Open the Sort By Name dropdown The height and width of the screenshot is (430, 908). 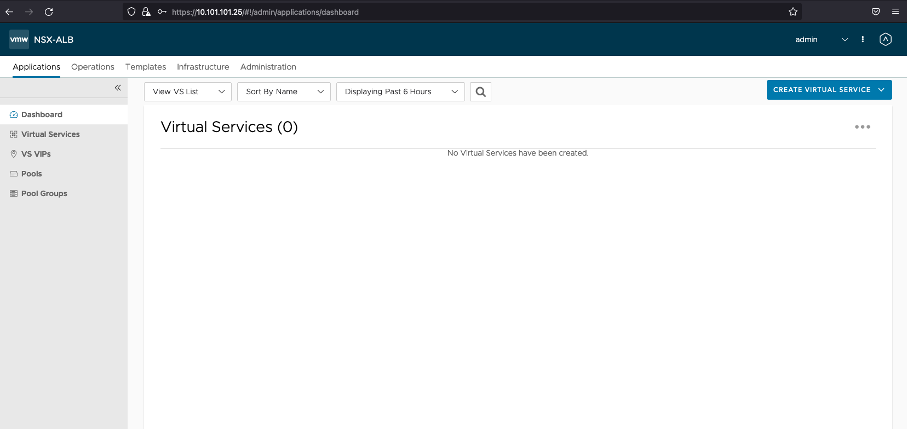(283, 91)
